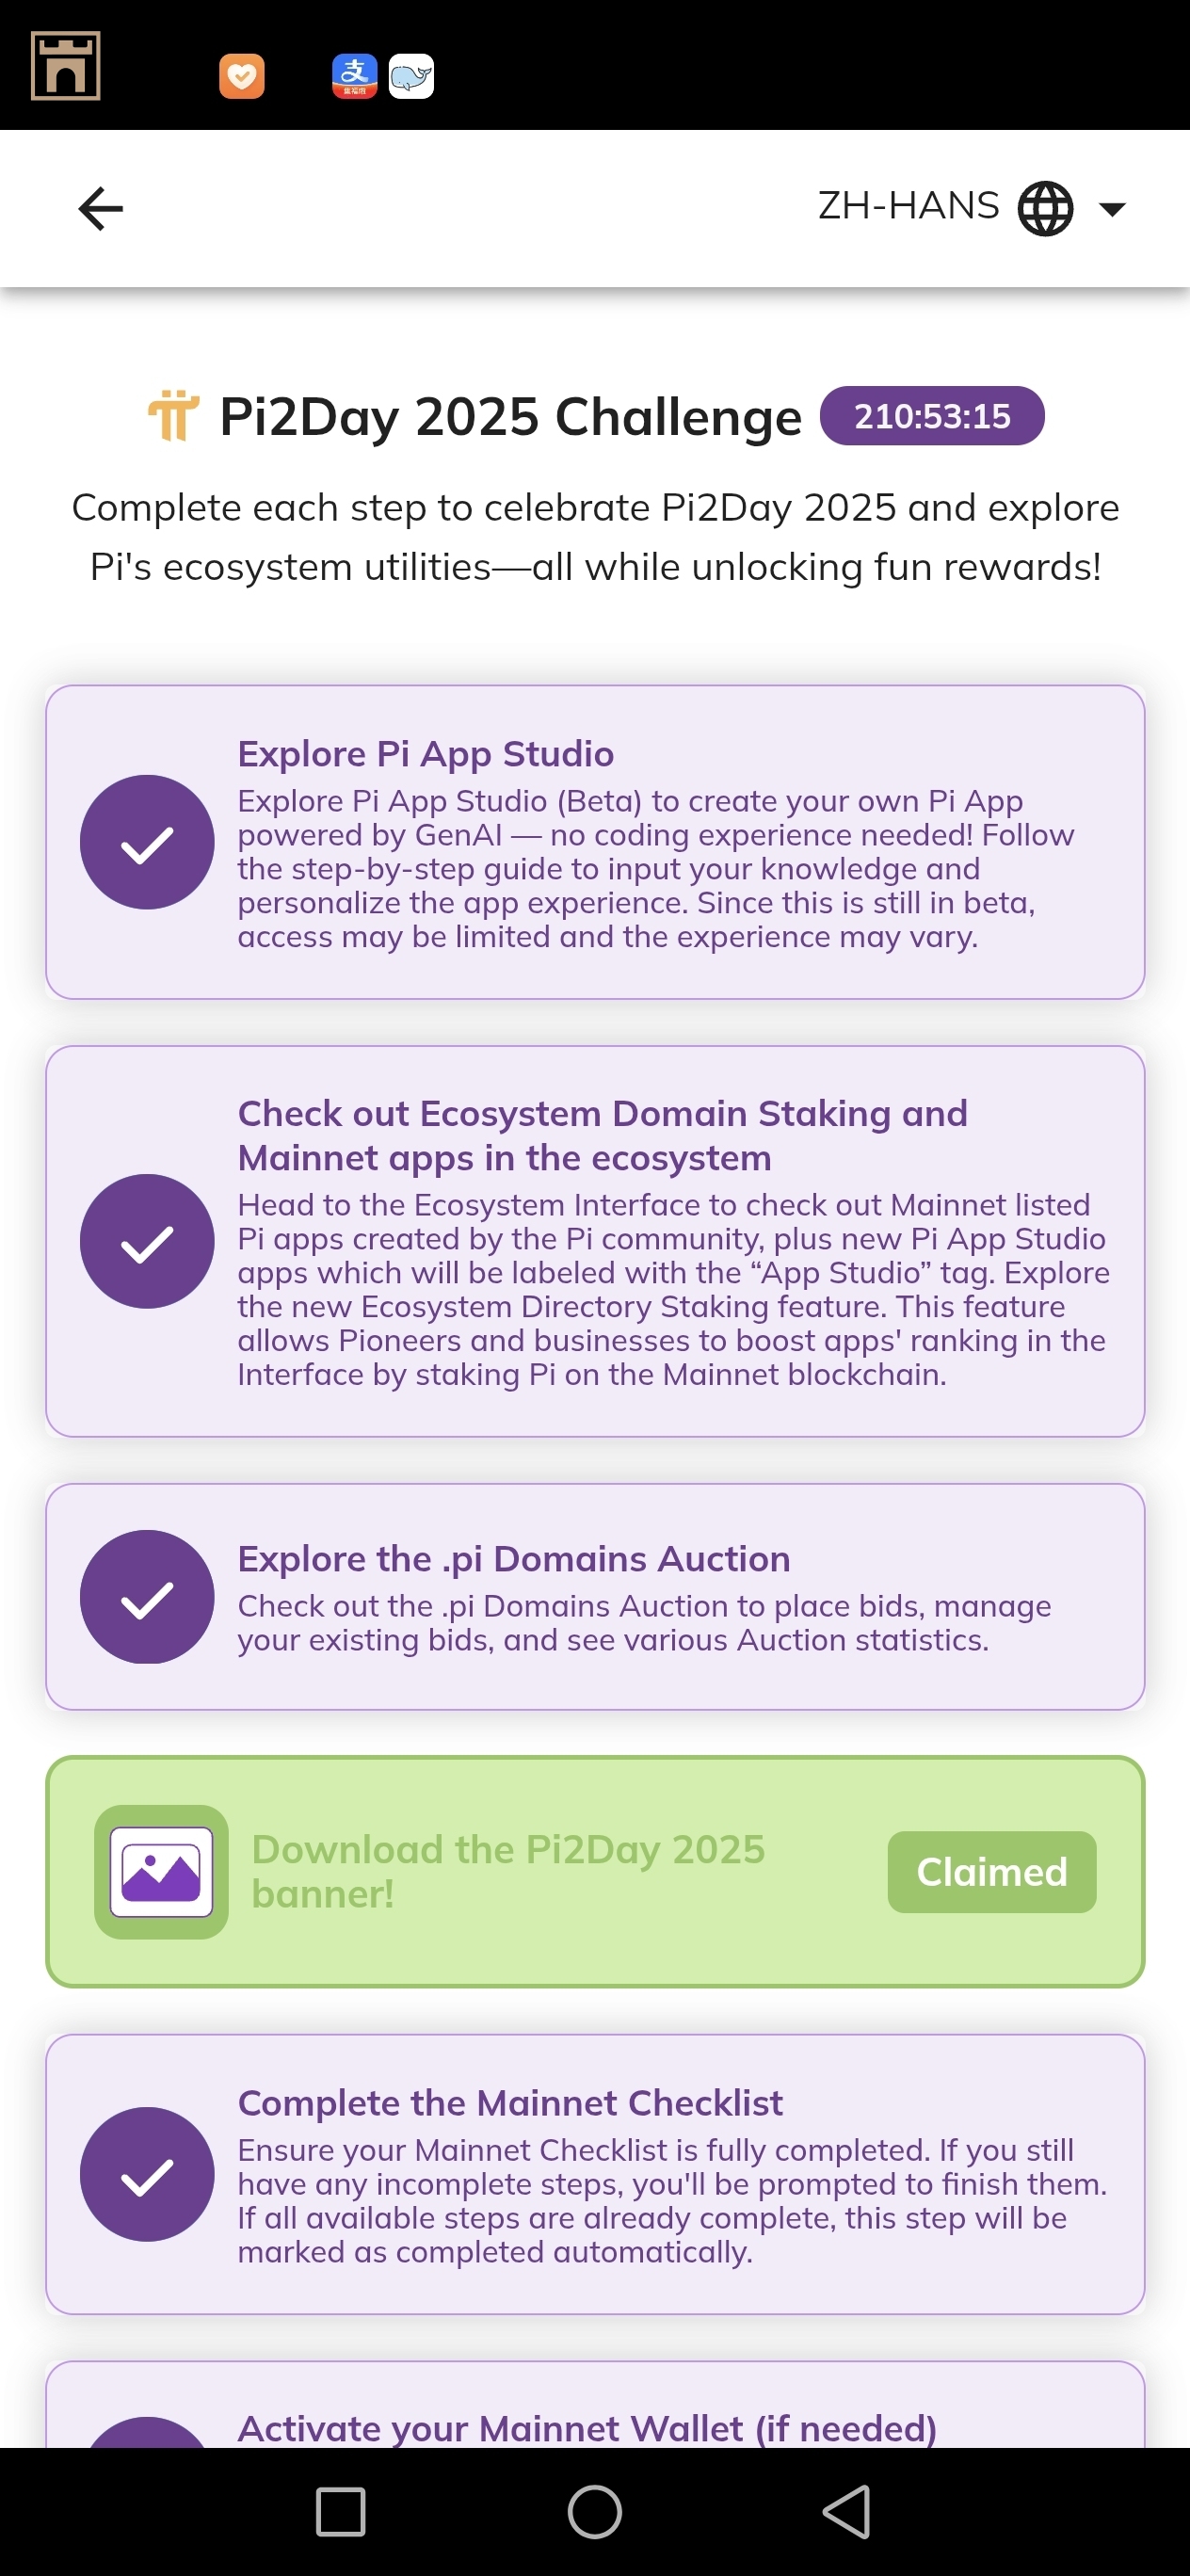
Task: Select the ZH-HANS language label
Action: tap(908, 206)
